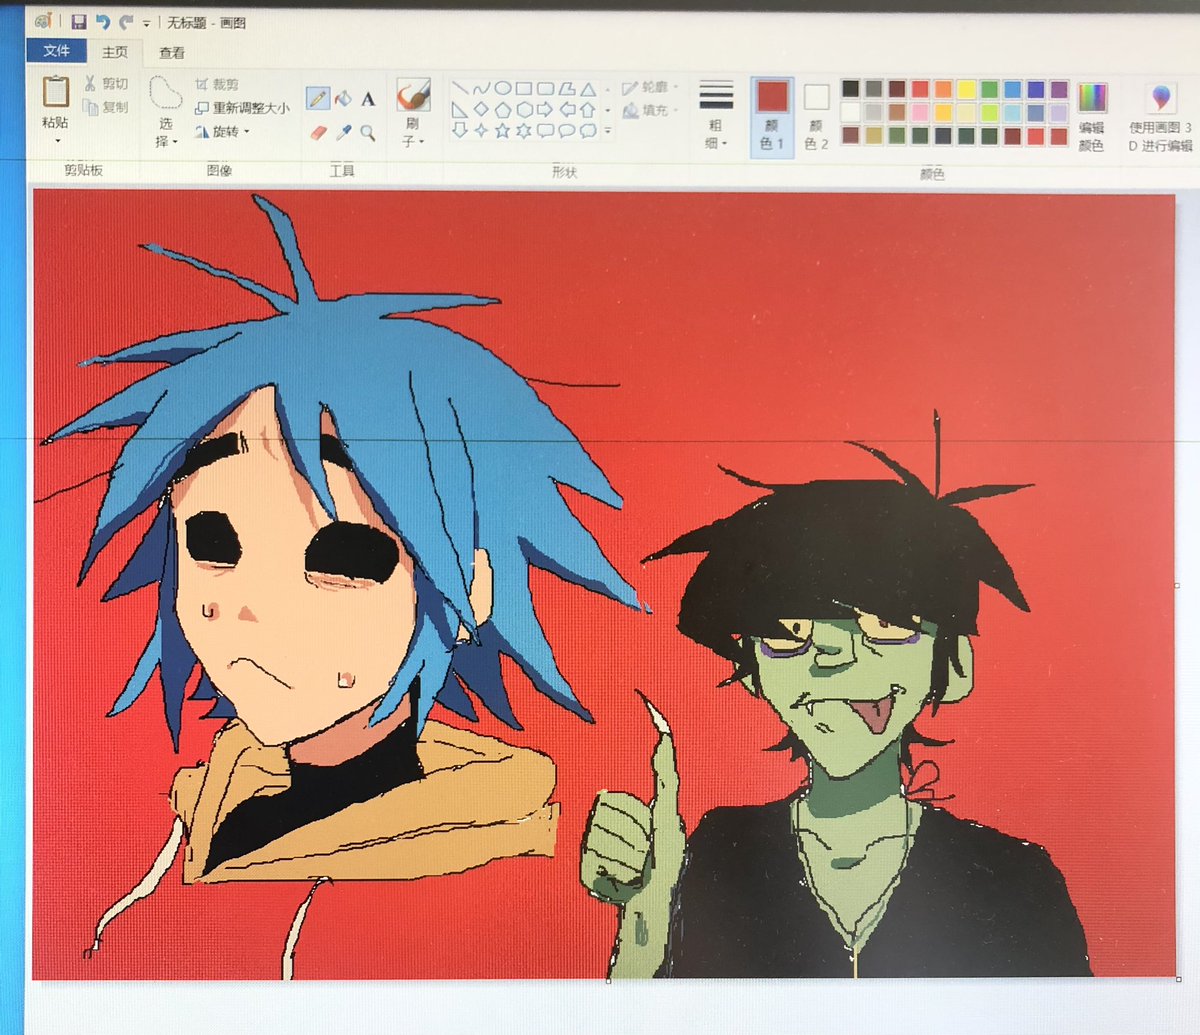This screenshot has width=1200, height=1035.
Task: Select the hexagon shape
Action: click(x=524, y=109)
